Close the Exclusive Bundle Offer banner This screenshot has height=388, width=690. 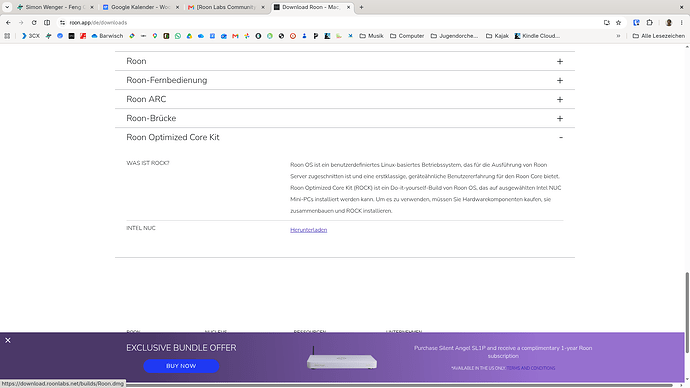(x=8, y=340)
